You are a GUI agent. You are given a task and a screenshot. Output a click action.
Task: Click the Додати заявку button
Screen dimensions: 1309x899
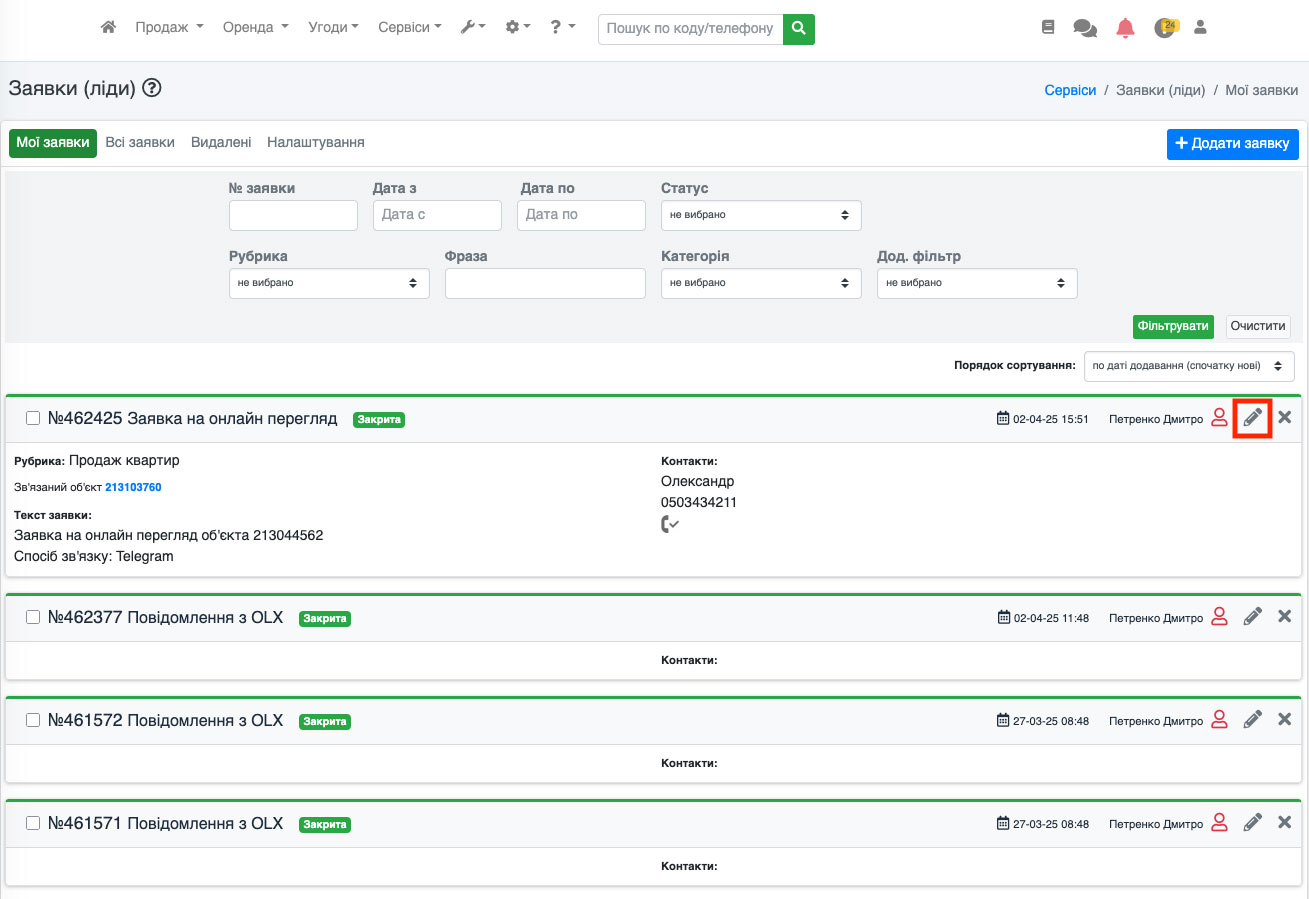pos(1232,143)
